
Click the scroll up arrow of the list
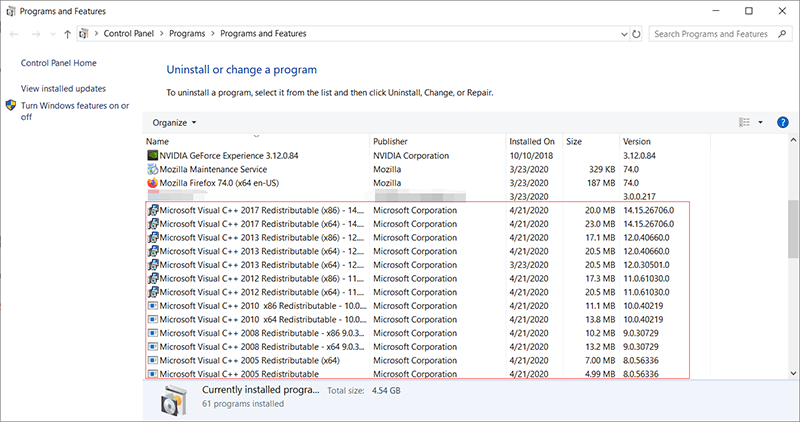[793, 140]
